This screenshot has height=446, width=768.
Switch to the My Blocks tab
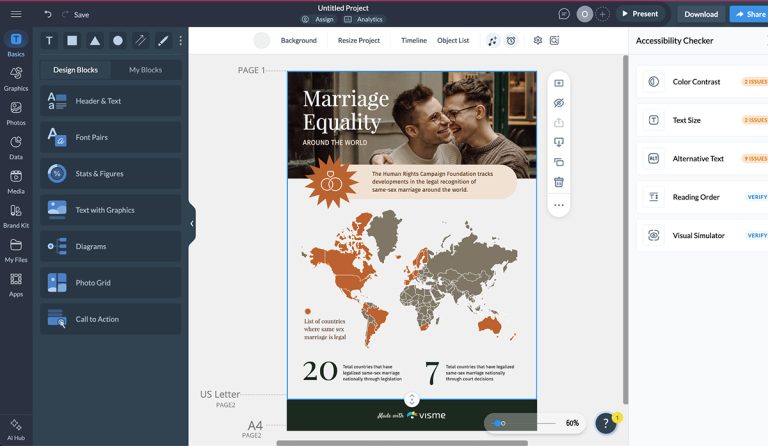(145, 70)
